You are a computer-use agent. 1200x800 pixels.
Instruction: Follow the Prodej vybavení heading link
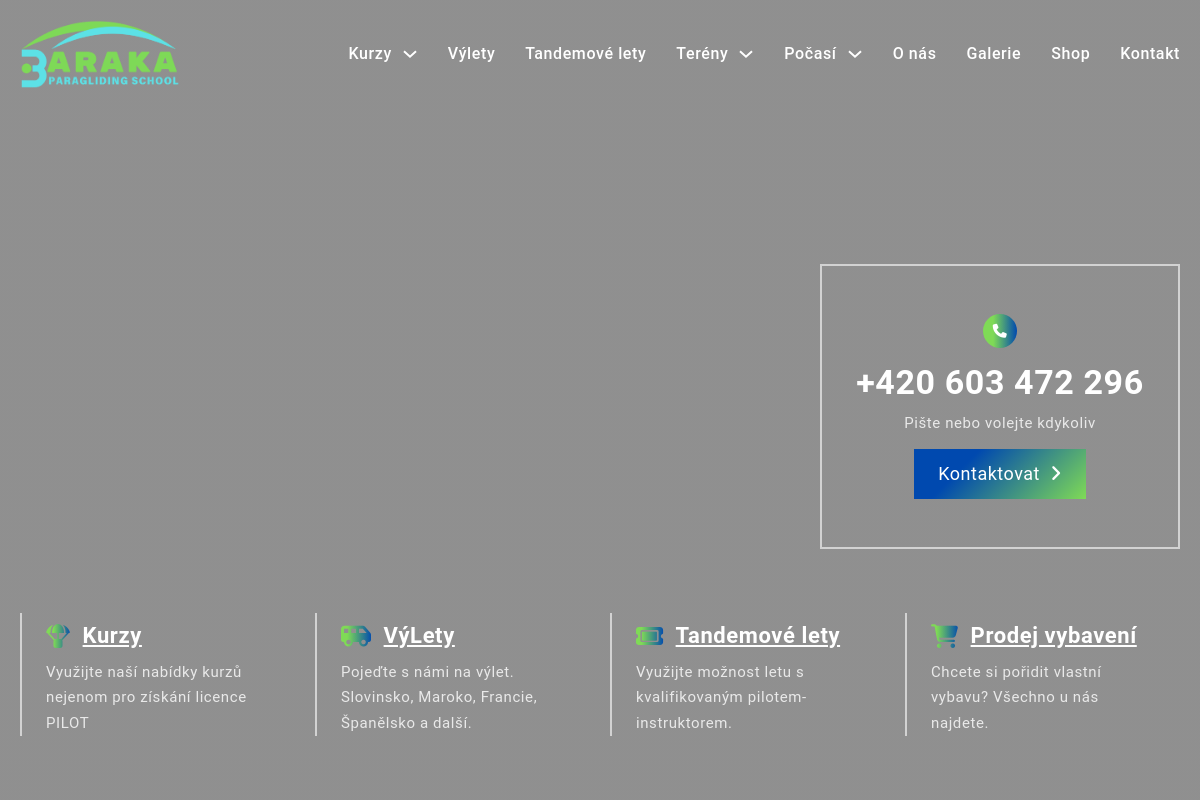1053,636
